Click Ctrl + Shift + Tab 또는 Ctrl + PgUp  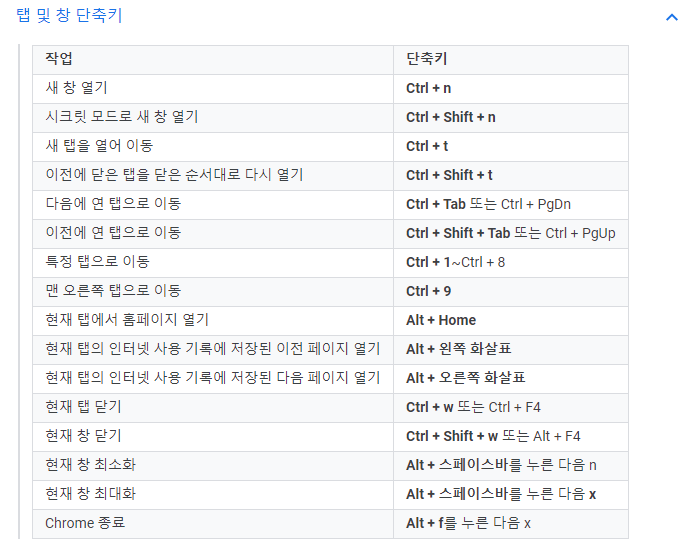[x=511, y=233]
